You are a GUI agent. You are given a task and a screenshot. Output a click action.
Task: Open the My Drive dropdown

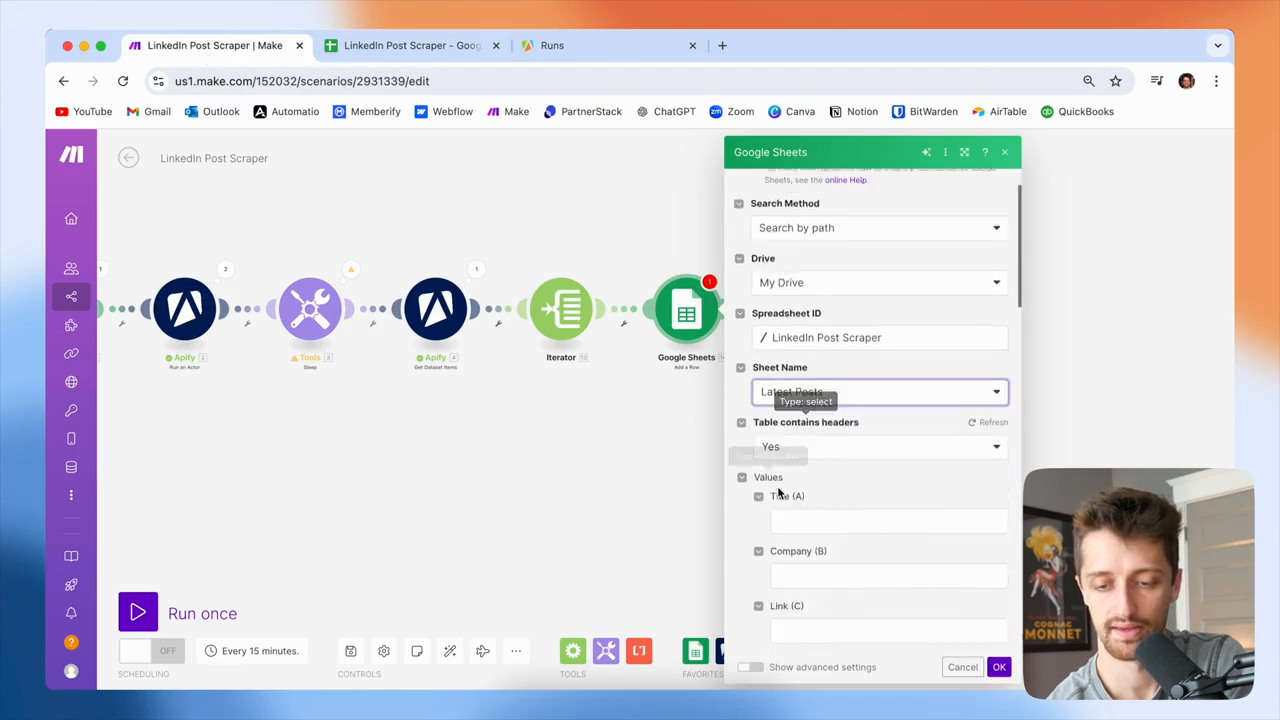coord(880,283)
